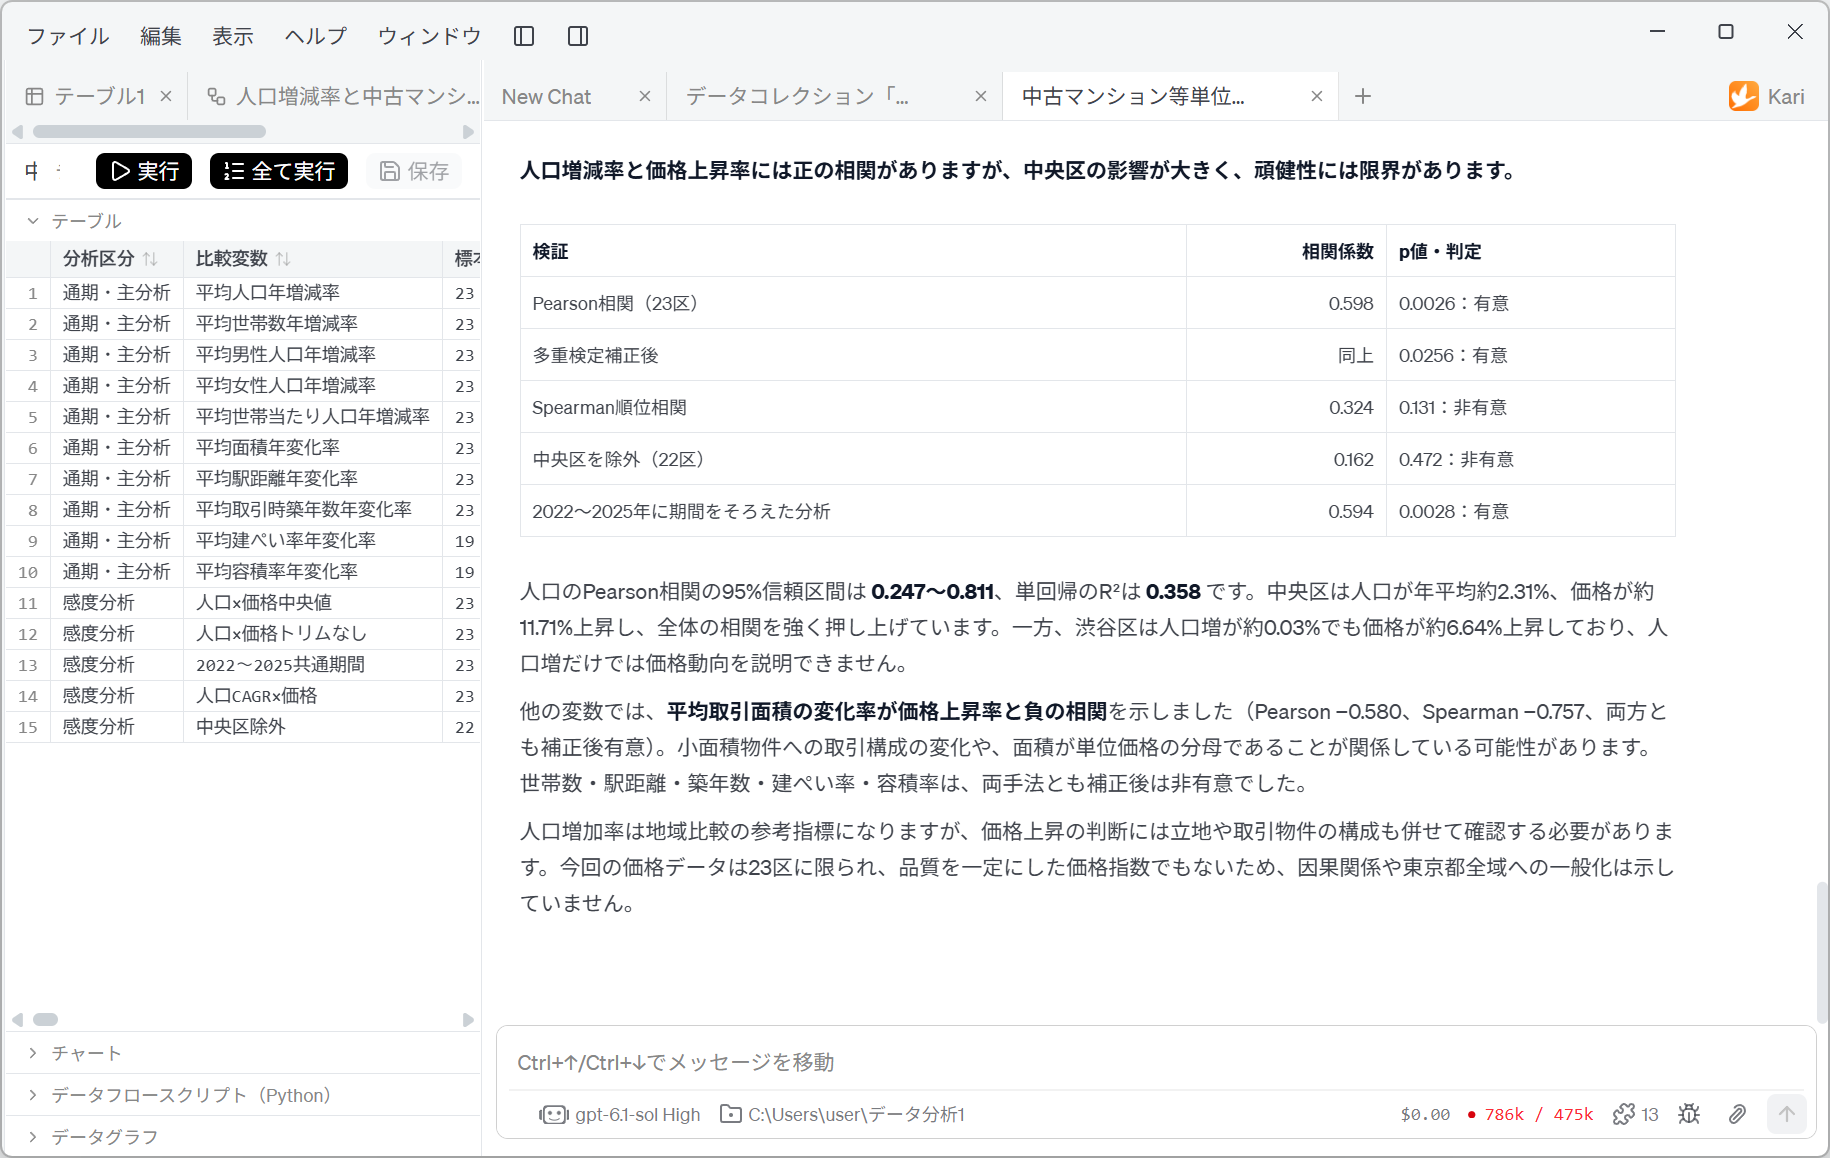Open a new tab with plus icon
The height and width of the screenshot is (1158, 1830).
tap(1362, 96)
